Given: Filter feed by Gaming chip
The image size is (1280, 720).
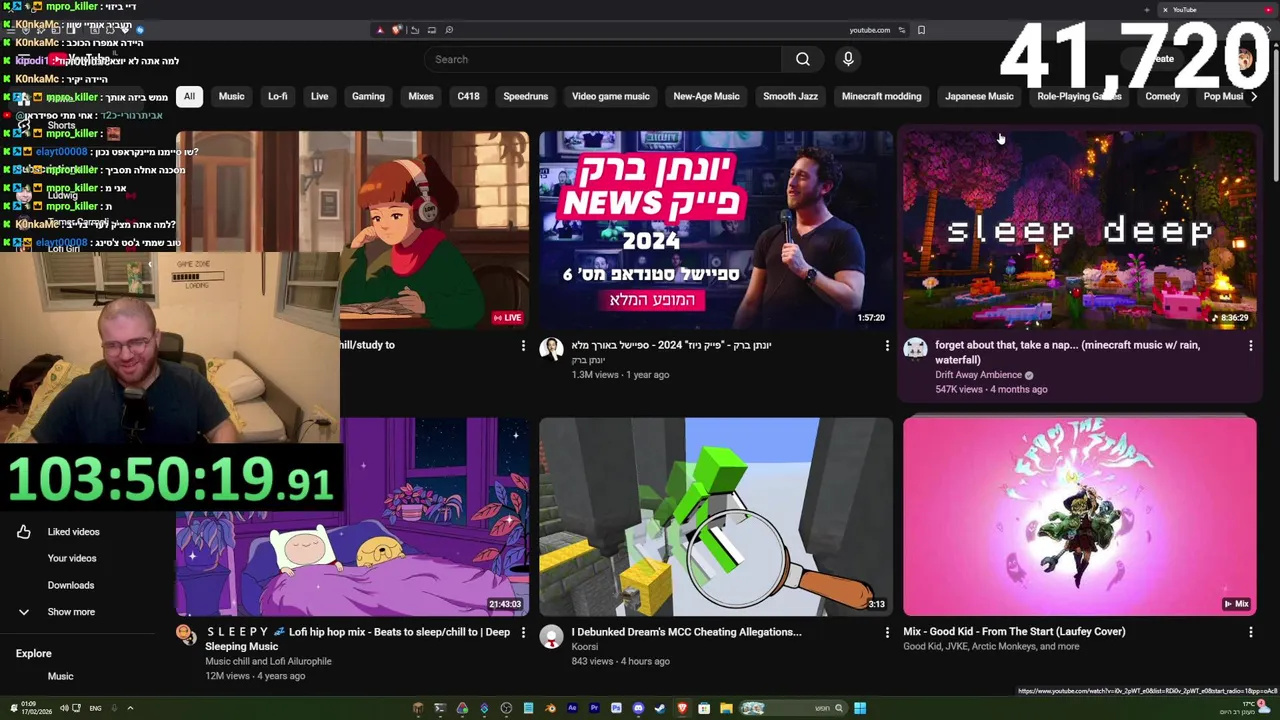Looking at the screenshot, I should coord(368,97).
